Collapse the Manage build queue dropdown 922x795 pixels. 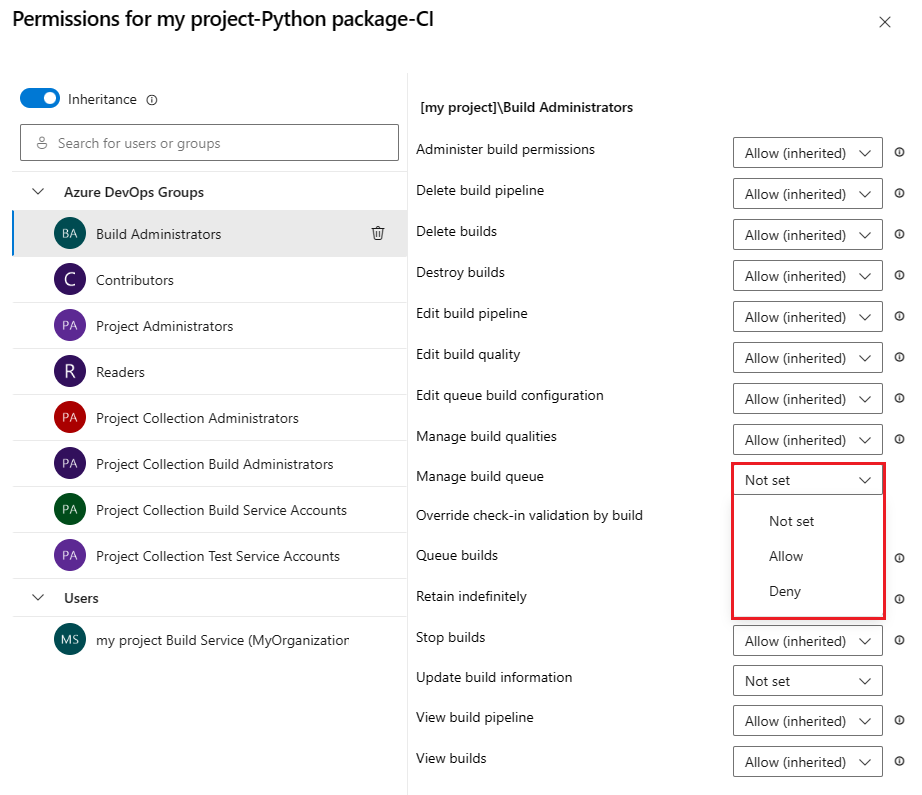point(807,480)
